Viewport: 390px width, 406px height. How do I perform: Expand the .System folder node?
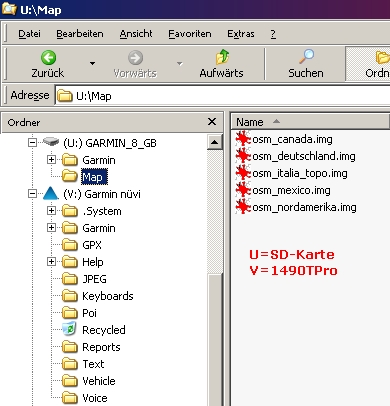pos(51,211)
